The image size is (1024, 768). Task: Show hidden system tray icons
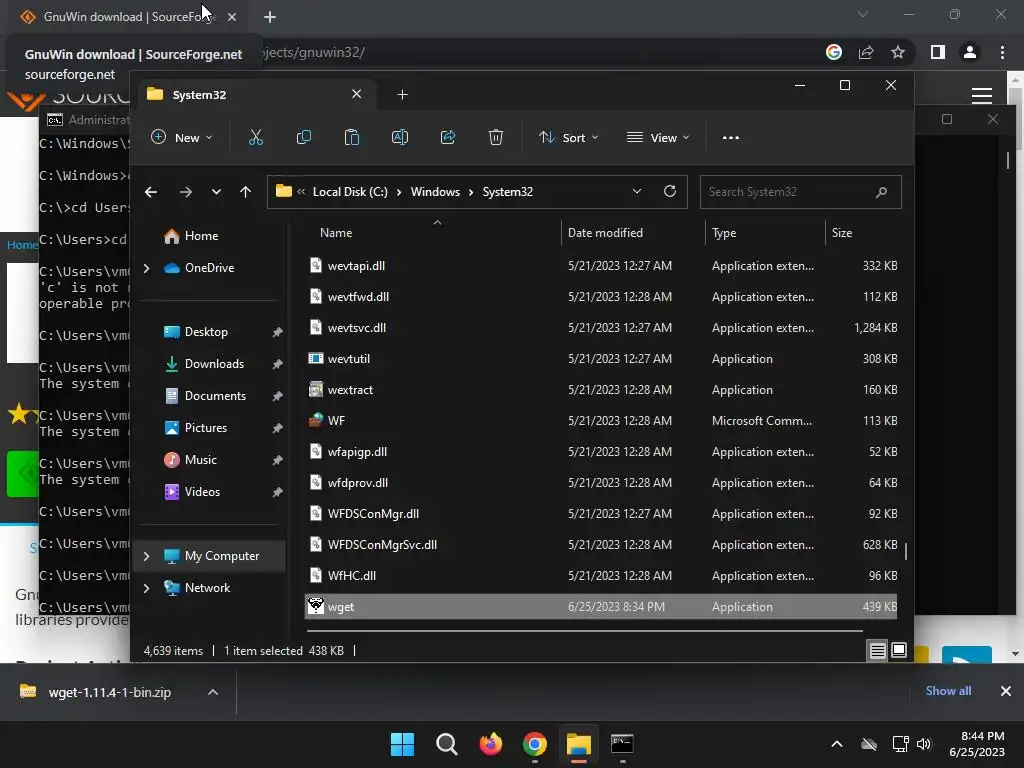coord(837,744)
